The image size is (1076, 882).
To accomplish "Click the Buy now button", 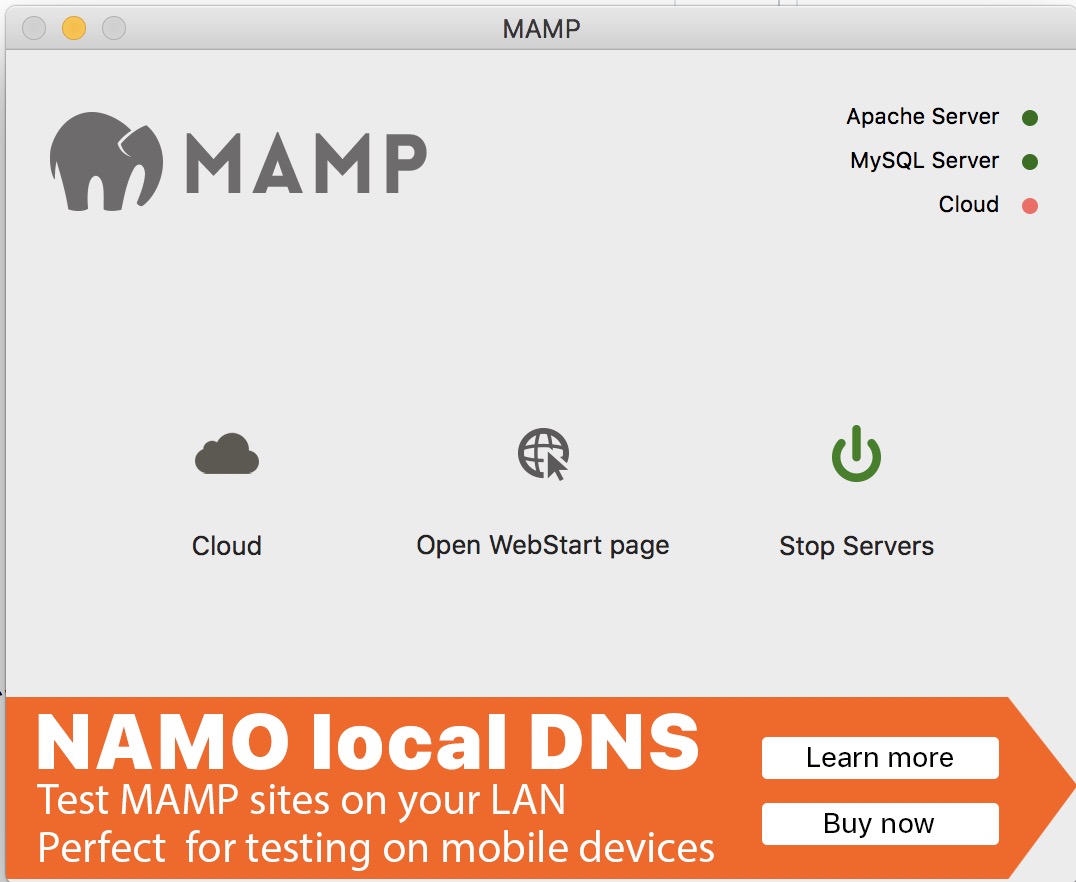I will click(x=880, y=824).
